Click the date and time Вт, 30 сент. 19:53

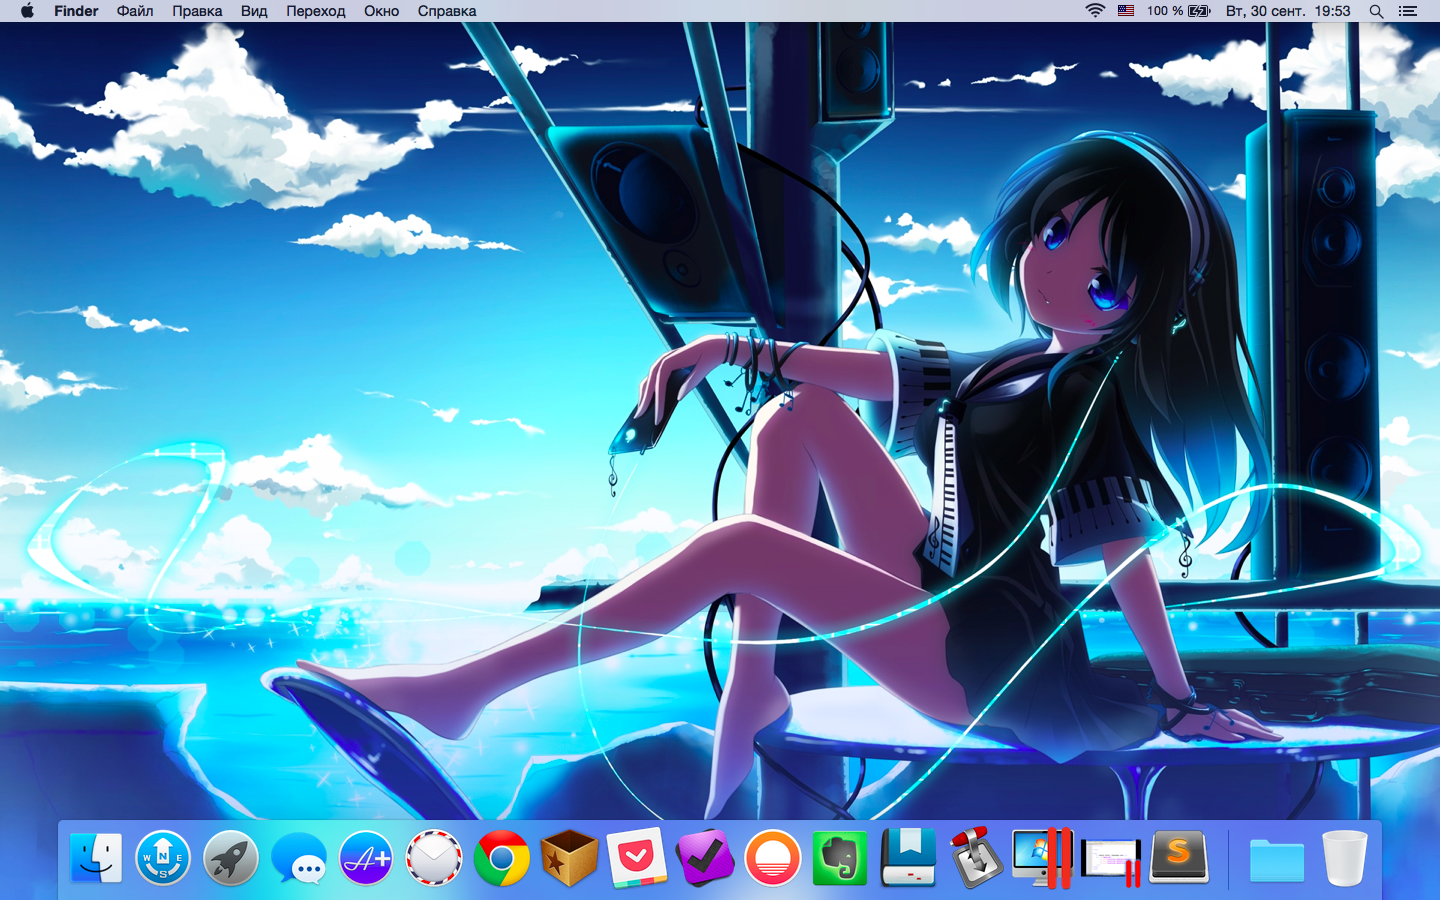pyautogui.click(x=1288, y=11)
